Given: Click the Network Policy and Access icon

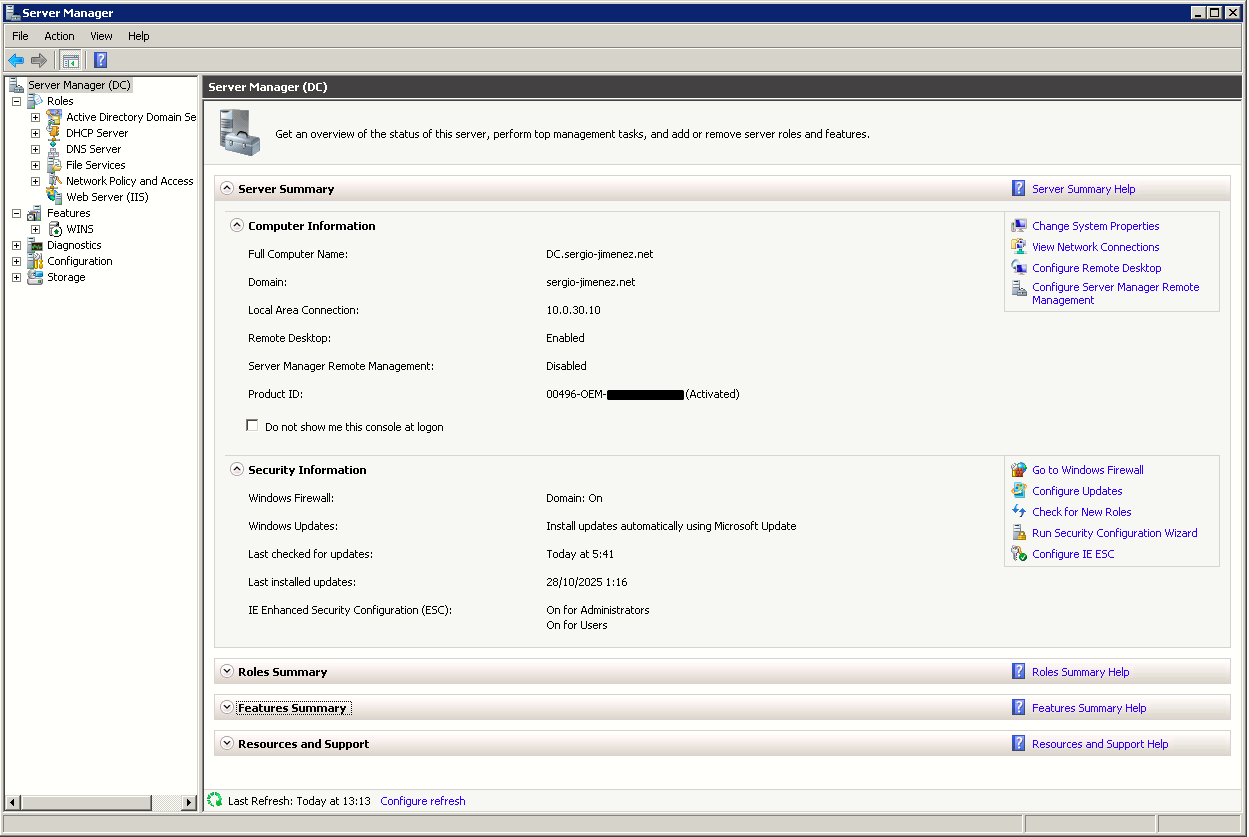Looking at the screenshot, I should coord(54,181).
